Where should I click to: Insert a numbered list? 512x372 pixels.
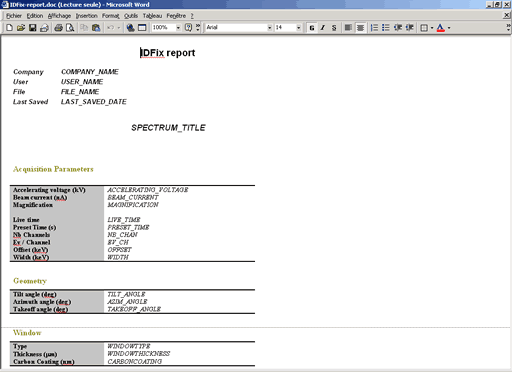coord(374,28)
